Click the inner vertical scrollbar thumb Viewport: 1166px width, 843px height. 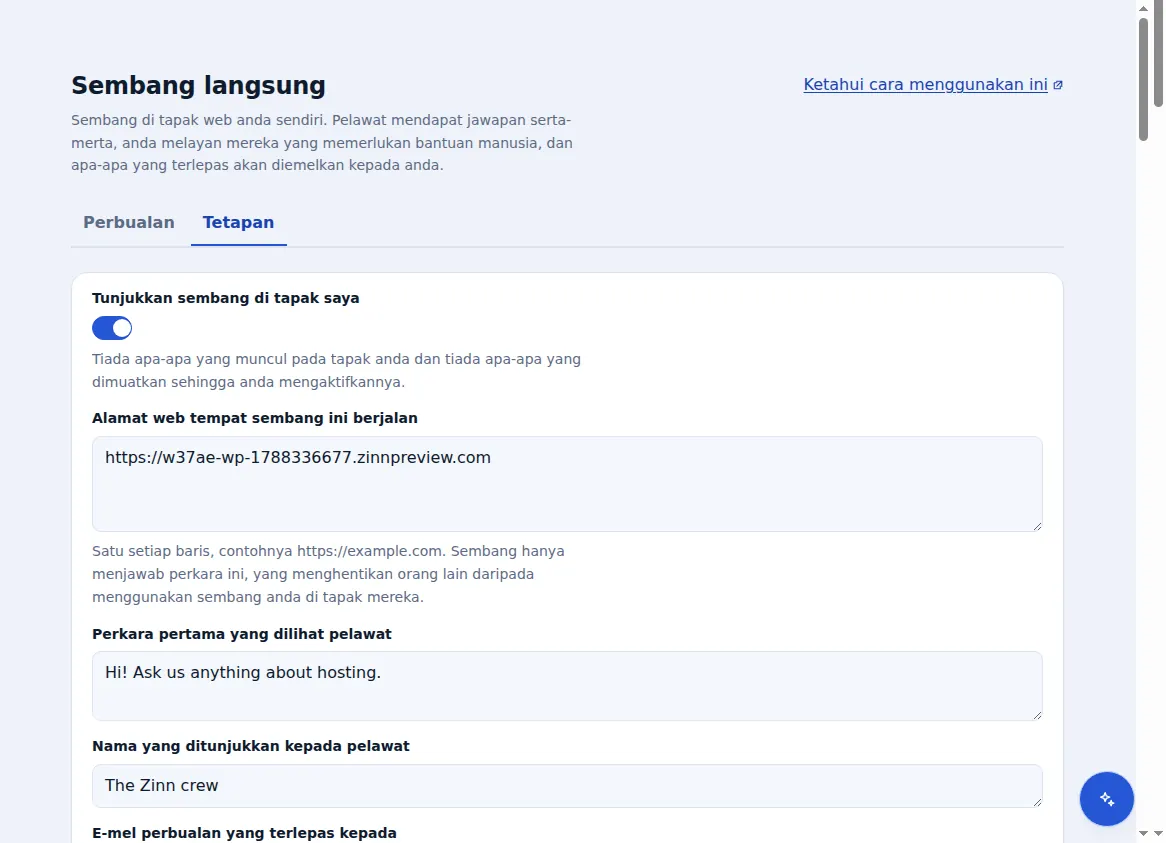tap(1144, 78)
